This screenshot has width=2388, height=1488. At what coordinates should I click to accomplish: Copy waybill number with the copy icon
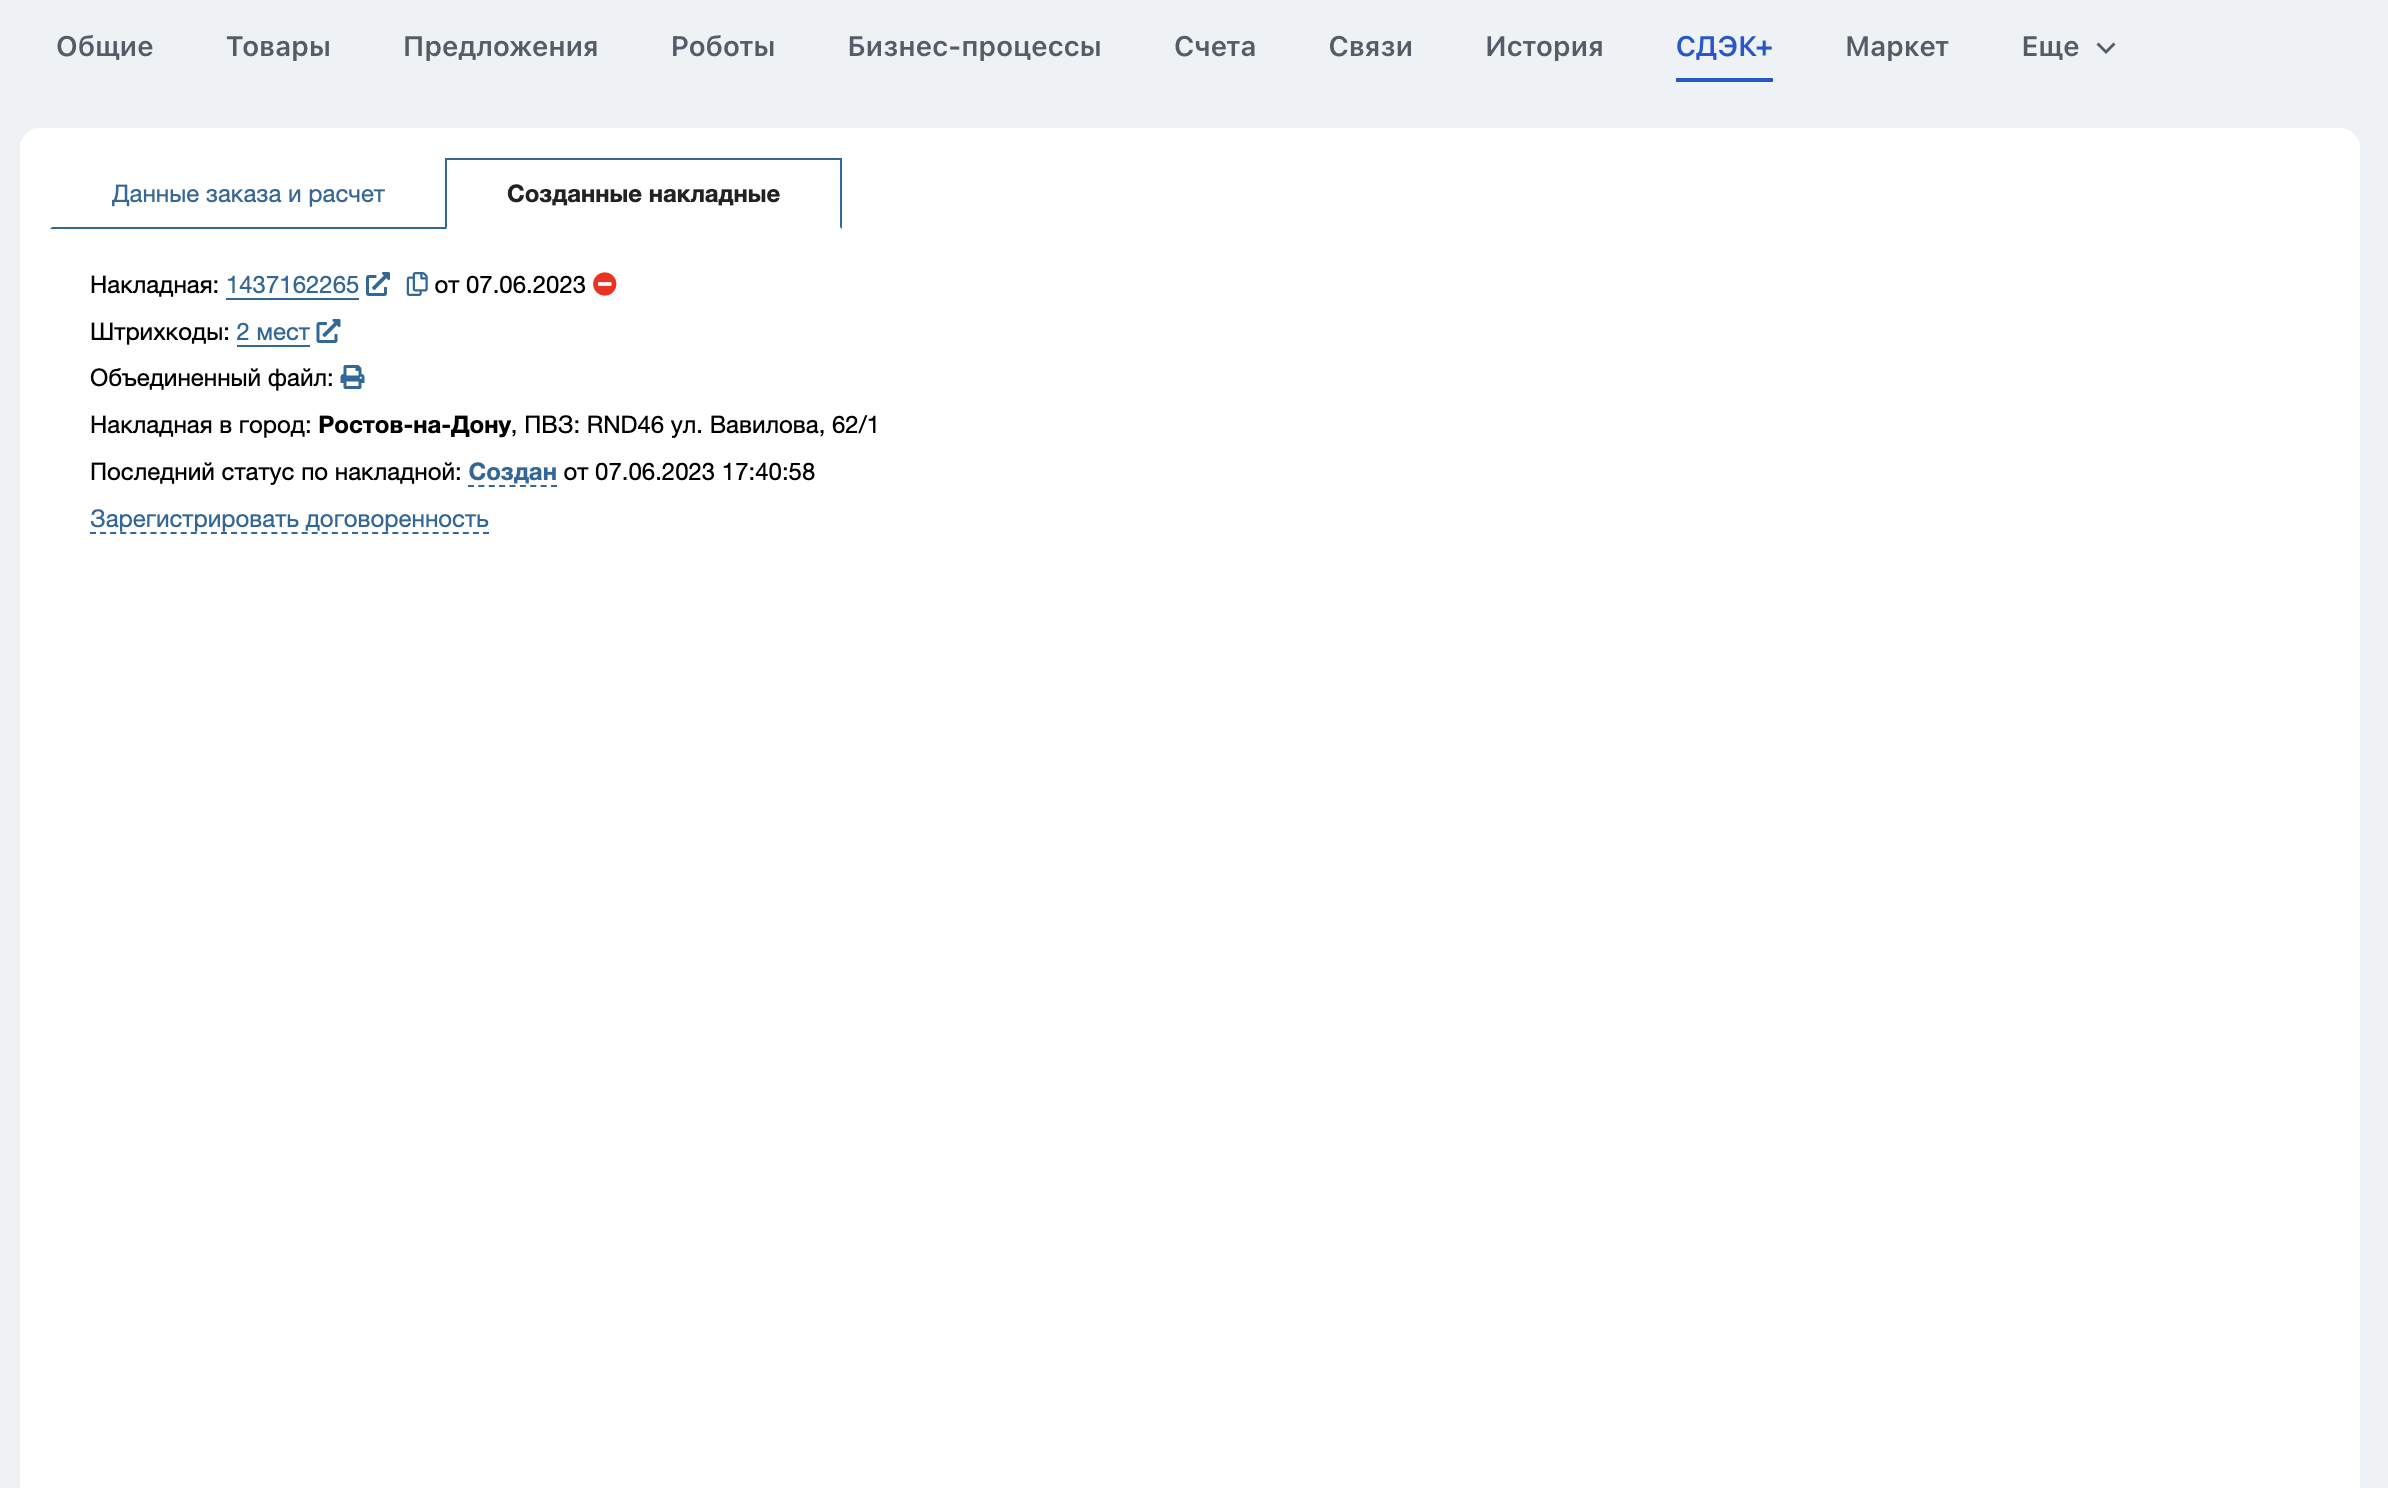[x=416, y=284]
